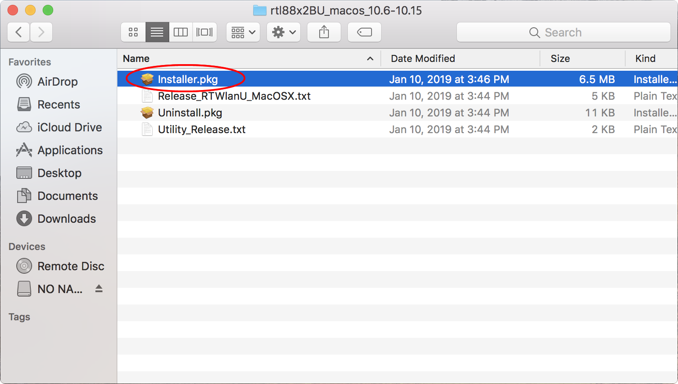Click the Installer.pkg package icon

[x=147, y=79]
